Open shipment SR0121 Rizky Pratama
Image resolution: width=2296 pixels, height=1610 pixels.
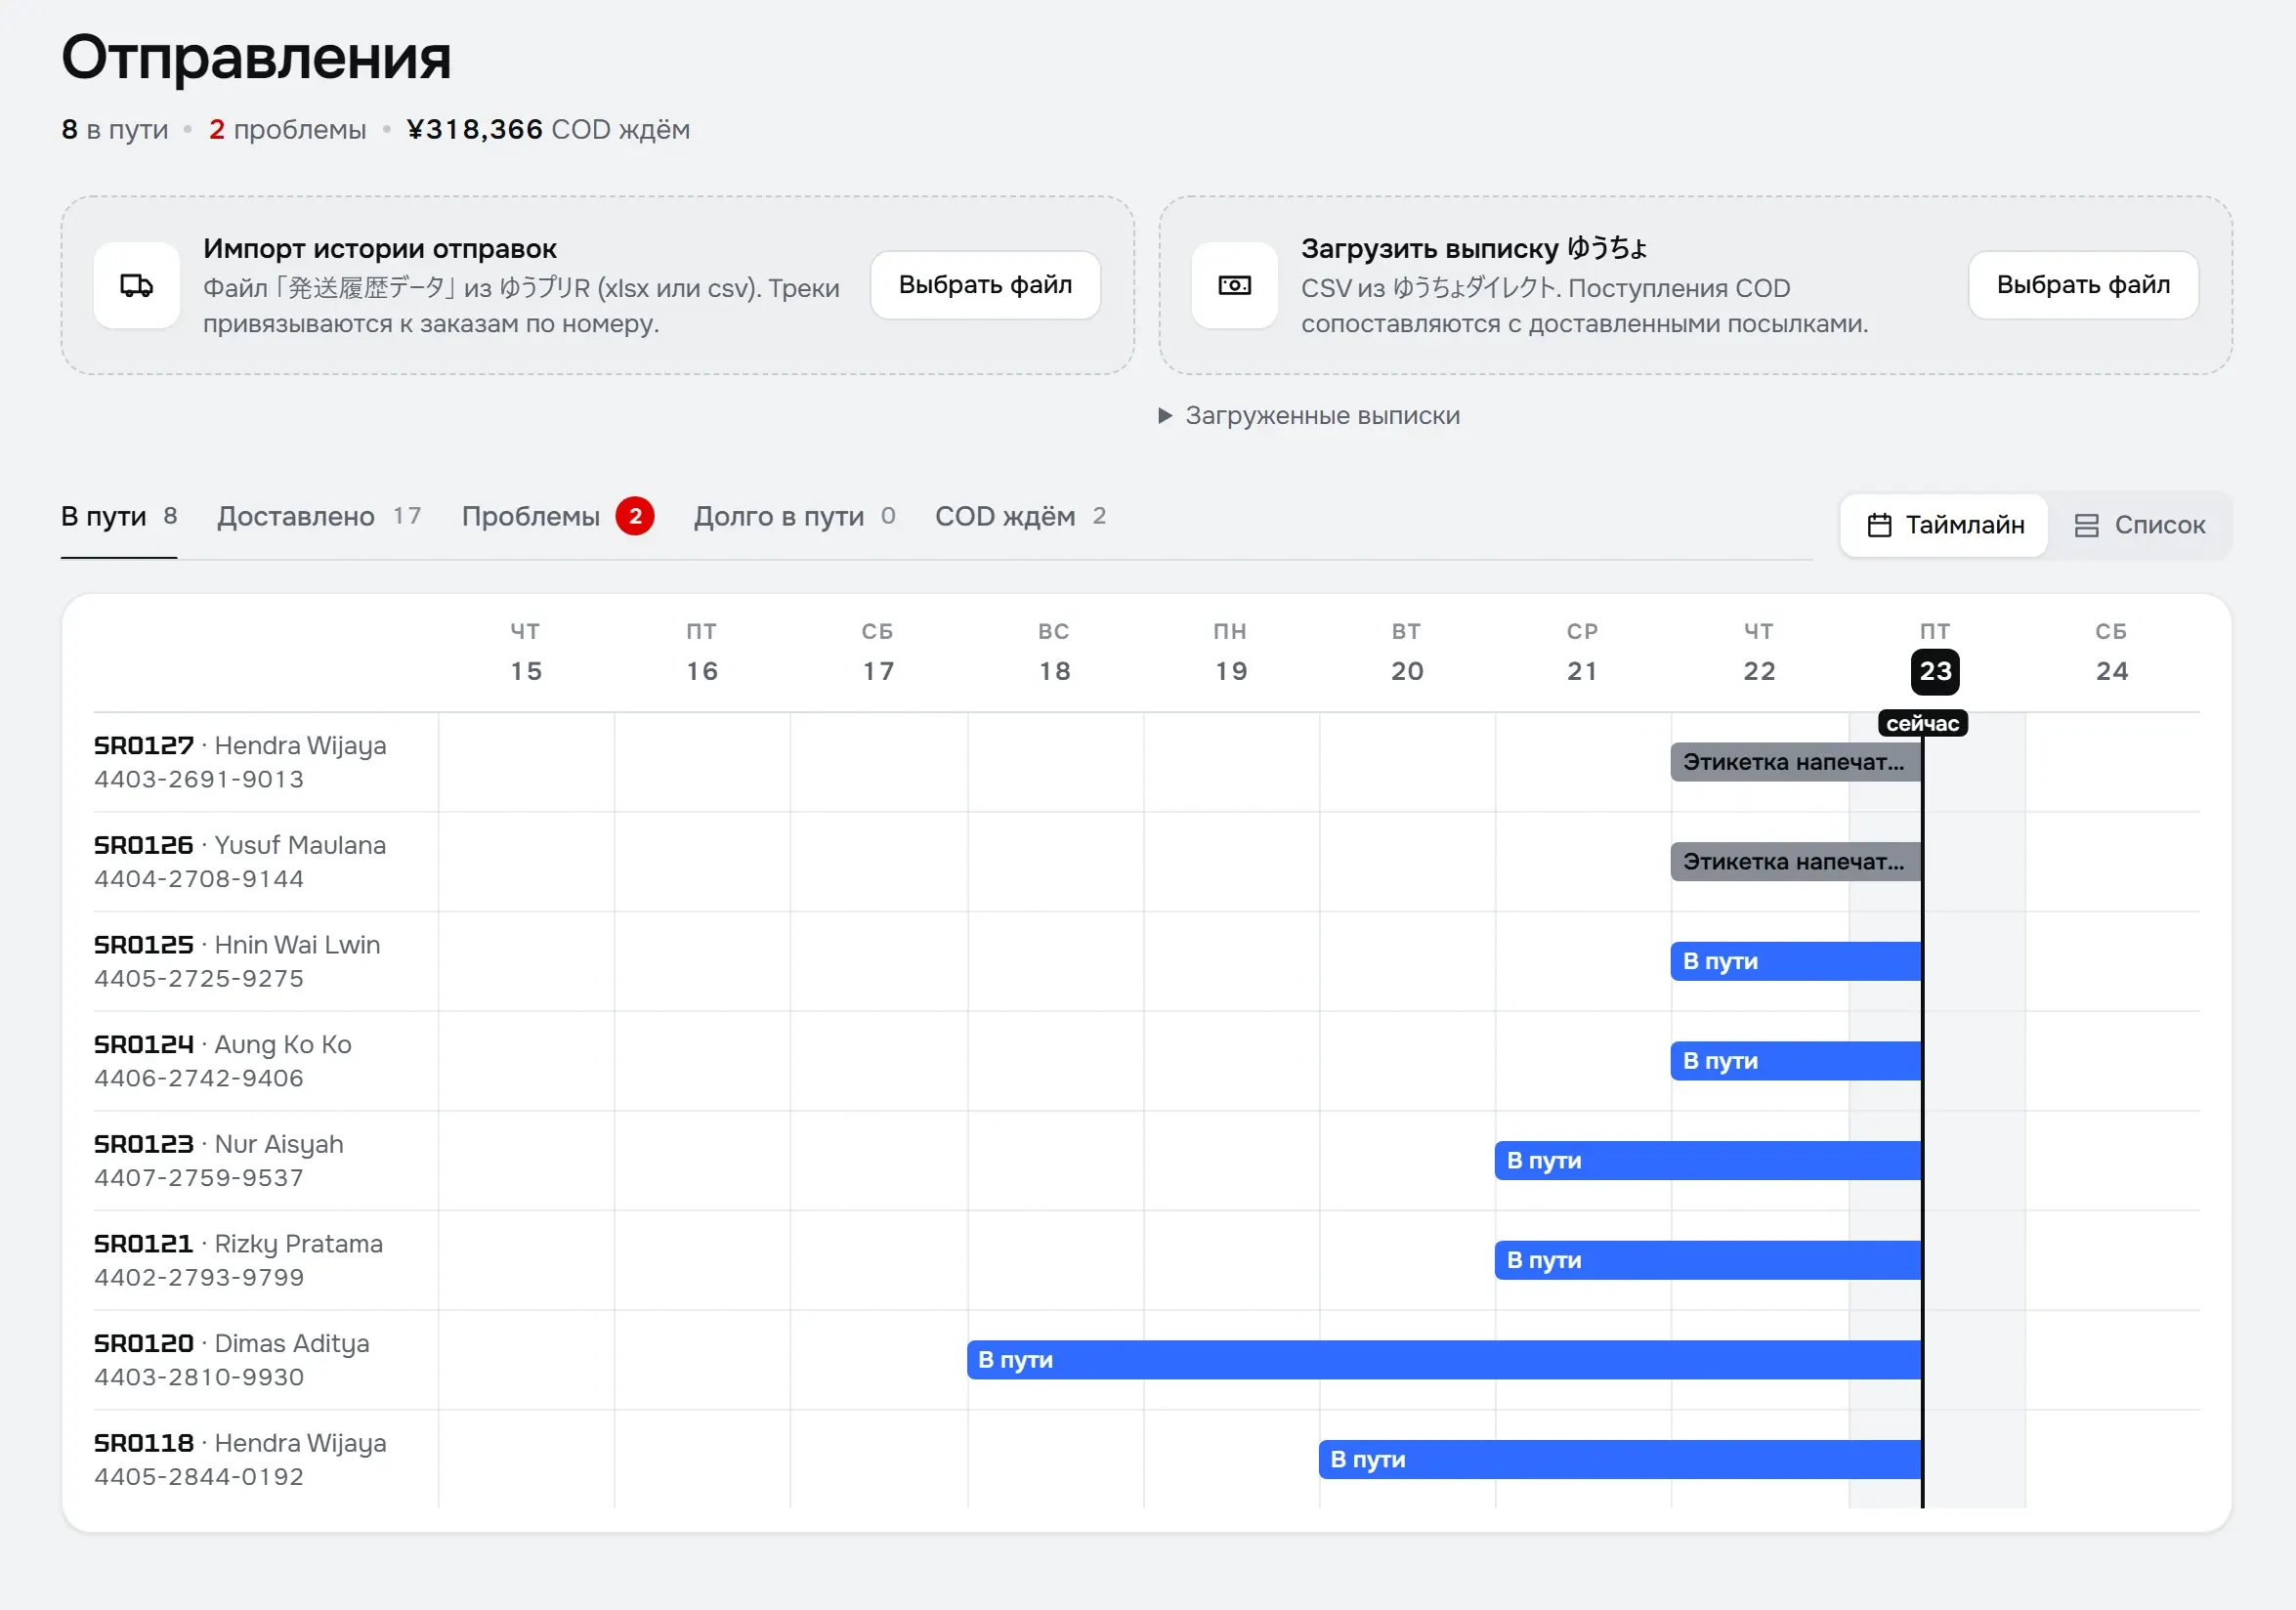[238, 1244]
